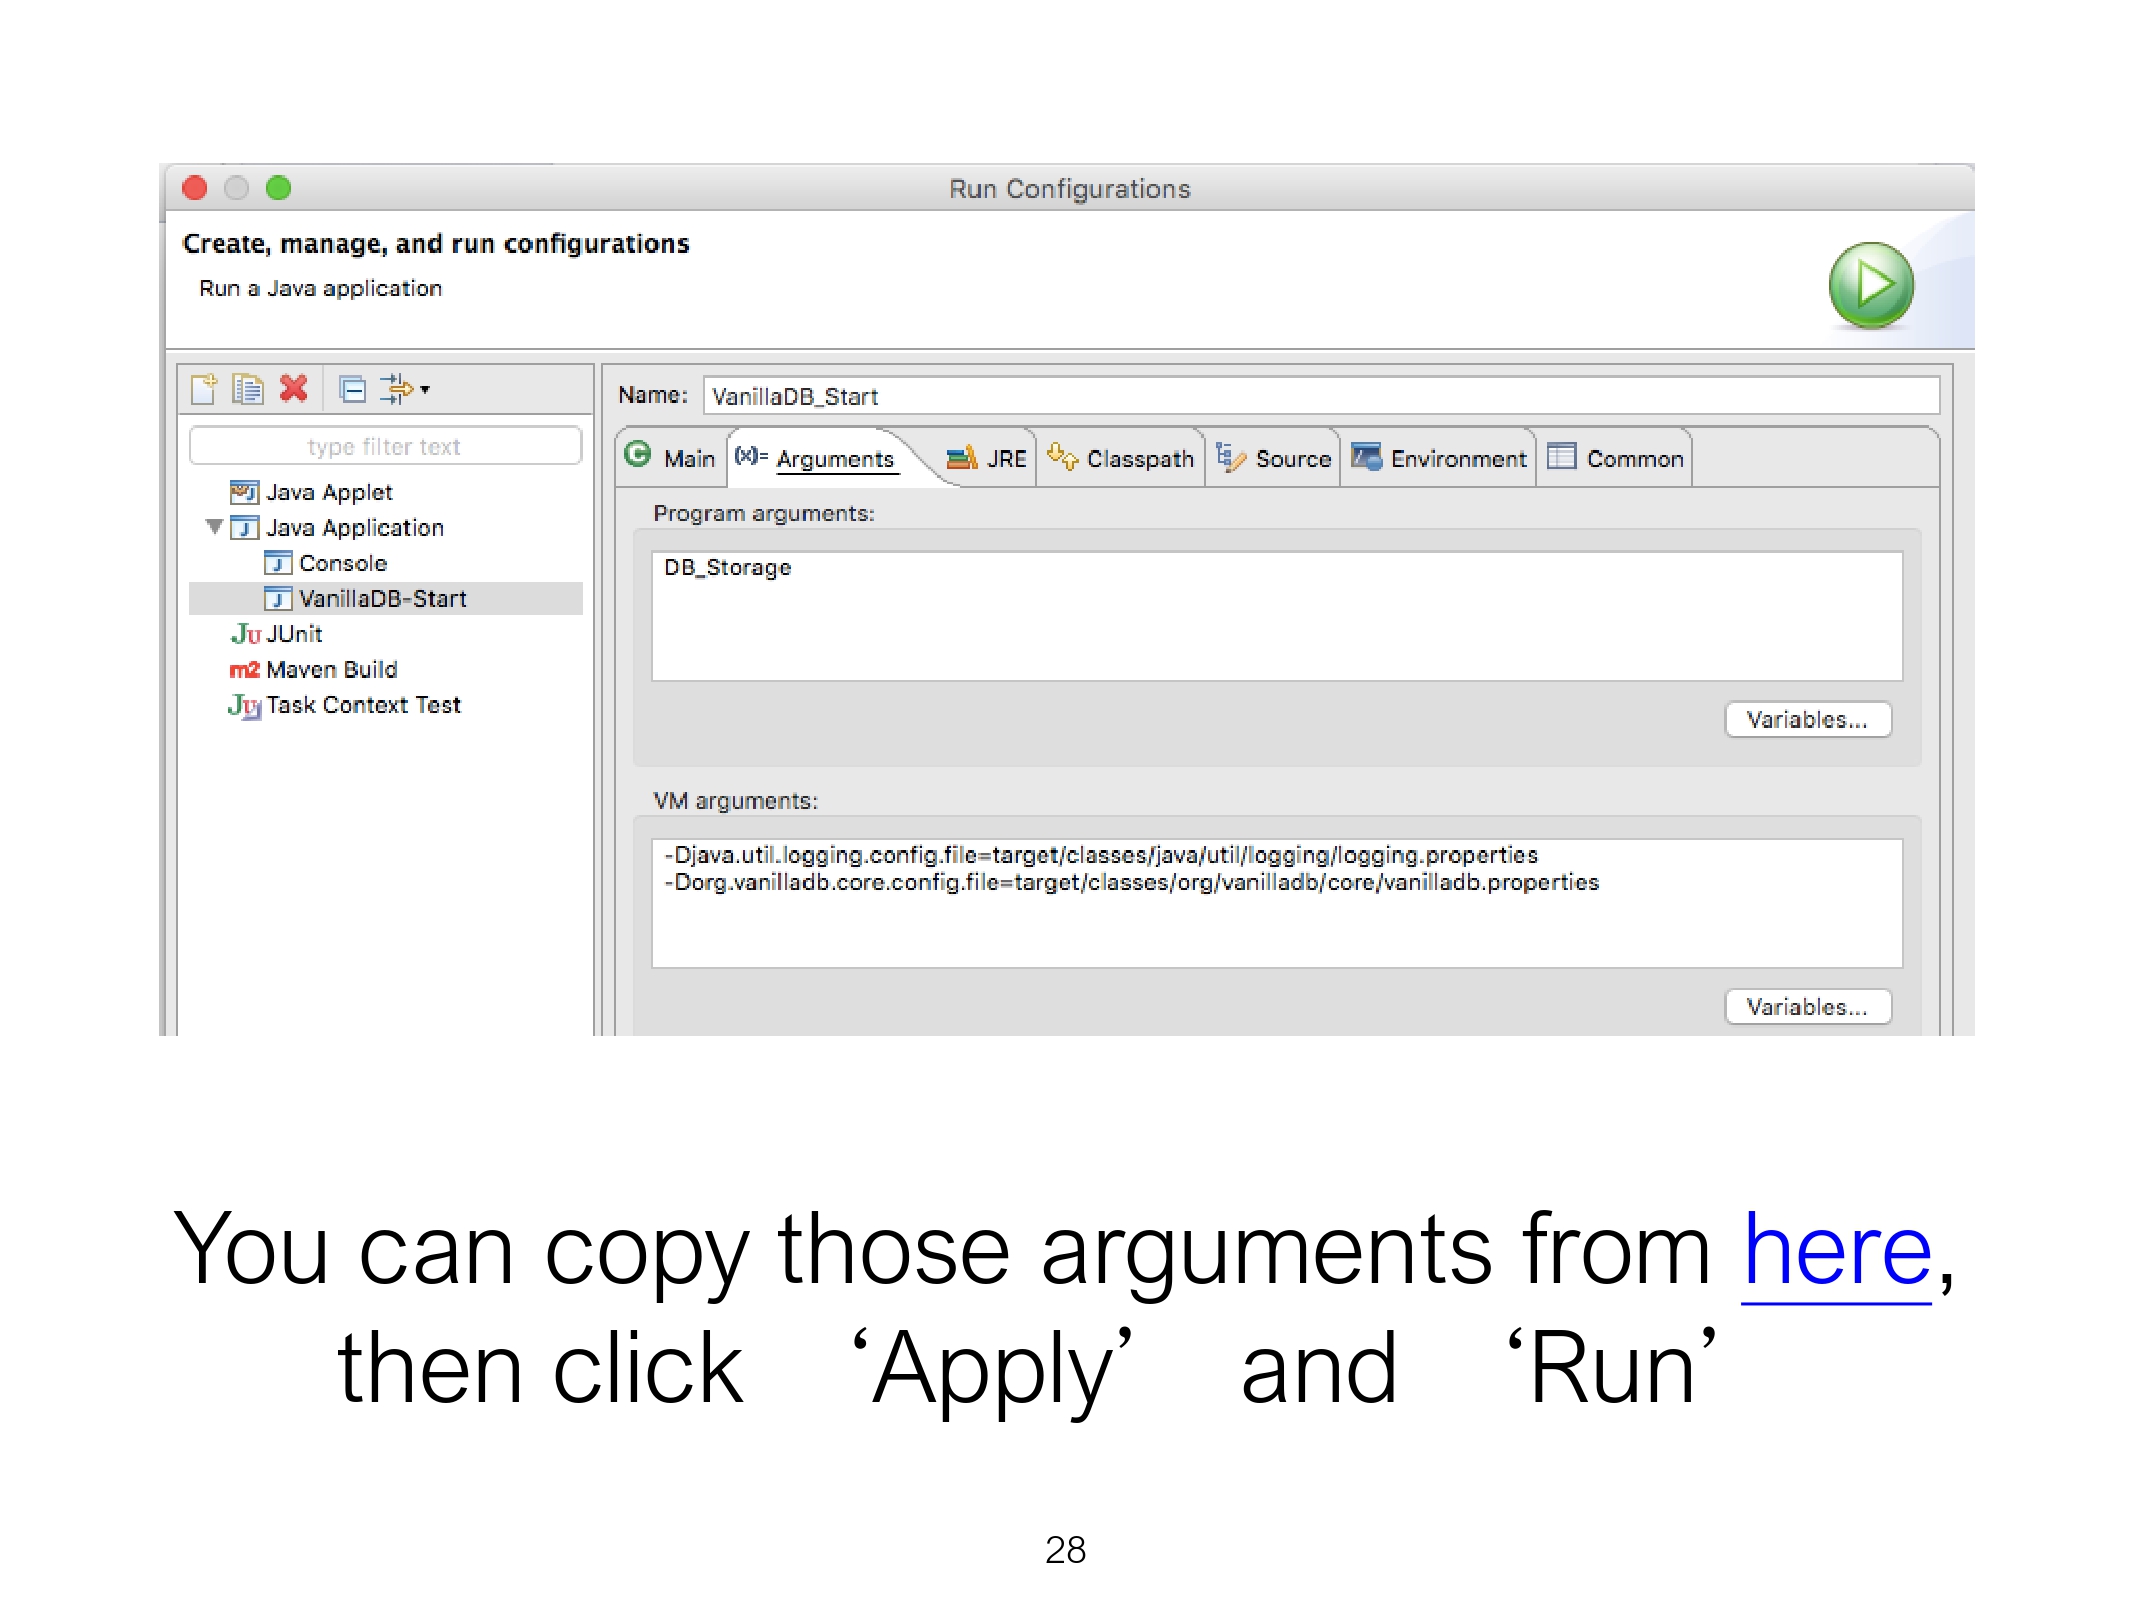Select the Java Applet configuration type

(x=328, y=492)
